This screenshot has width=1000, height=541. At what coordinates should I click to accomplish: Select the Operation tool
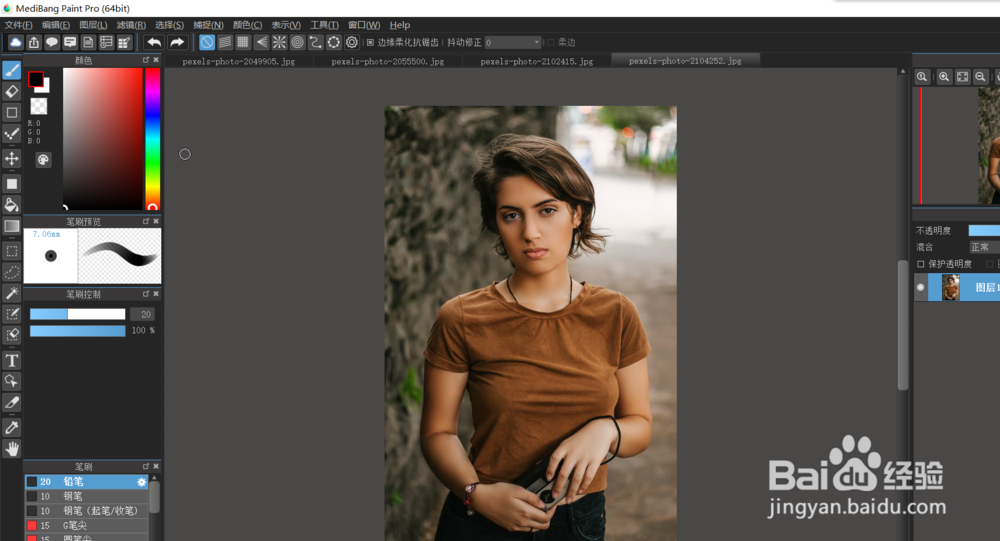point(11,382)
